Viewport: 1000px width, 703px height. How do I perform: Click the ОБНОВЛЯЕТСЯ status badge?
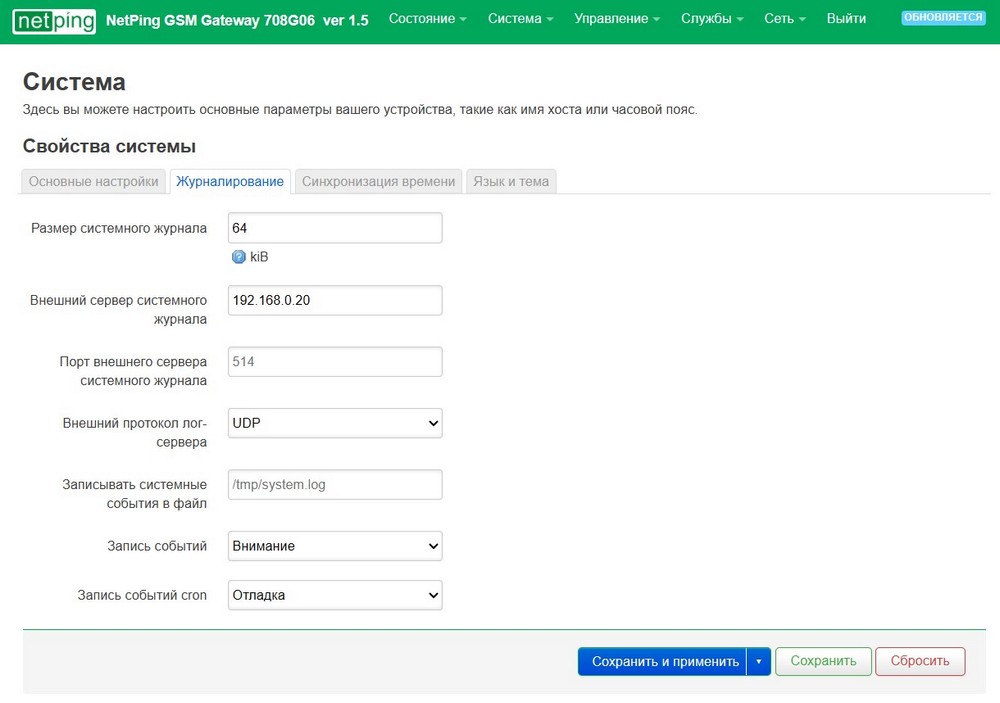click(x=942, y=18)
